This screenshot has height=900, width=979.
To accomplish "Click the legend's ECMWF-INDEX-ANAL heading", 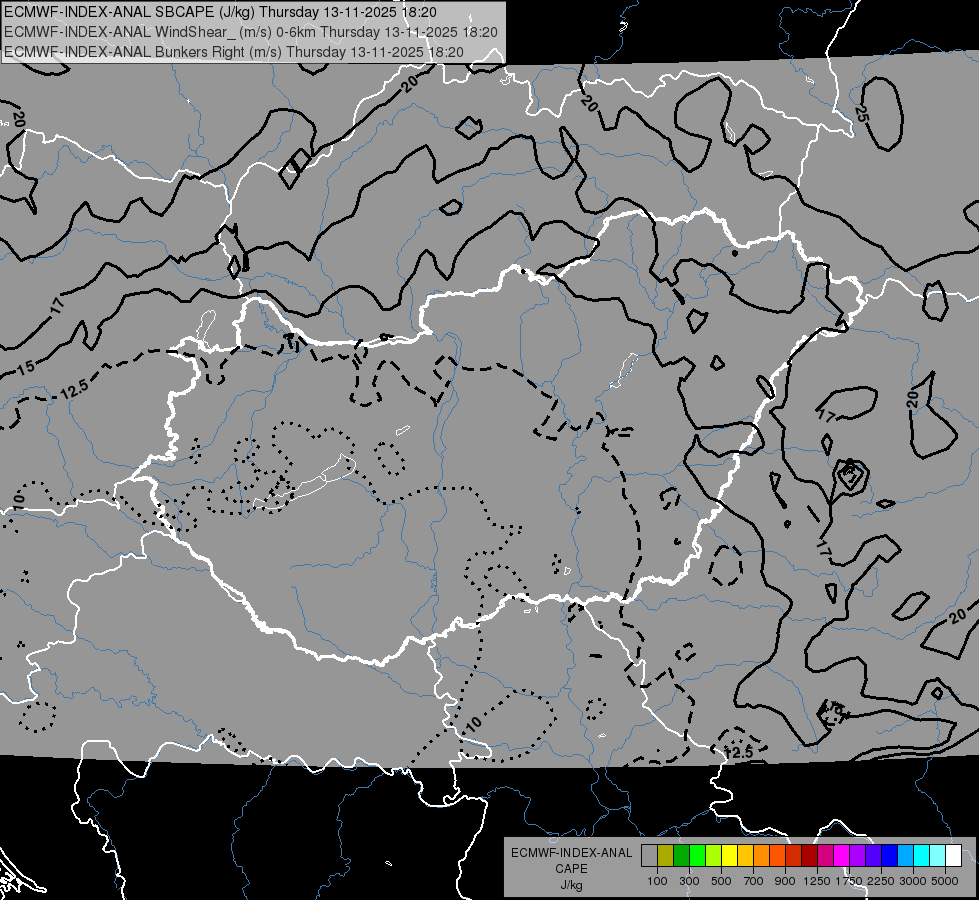I will pos(571,853).
